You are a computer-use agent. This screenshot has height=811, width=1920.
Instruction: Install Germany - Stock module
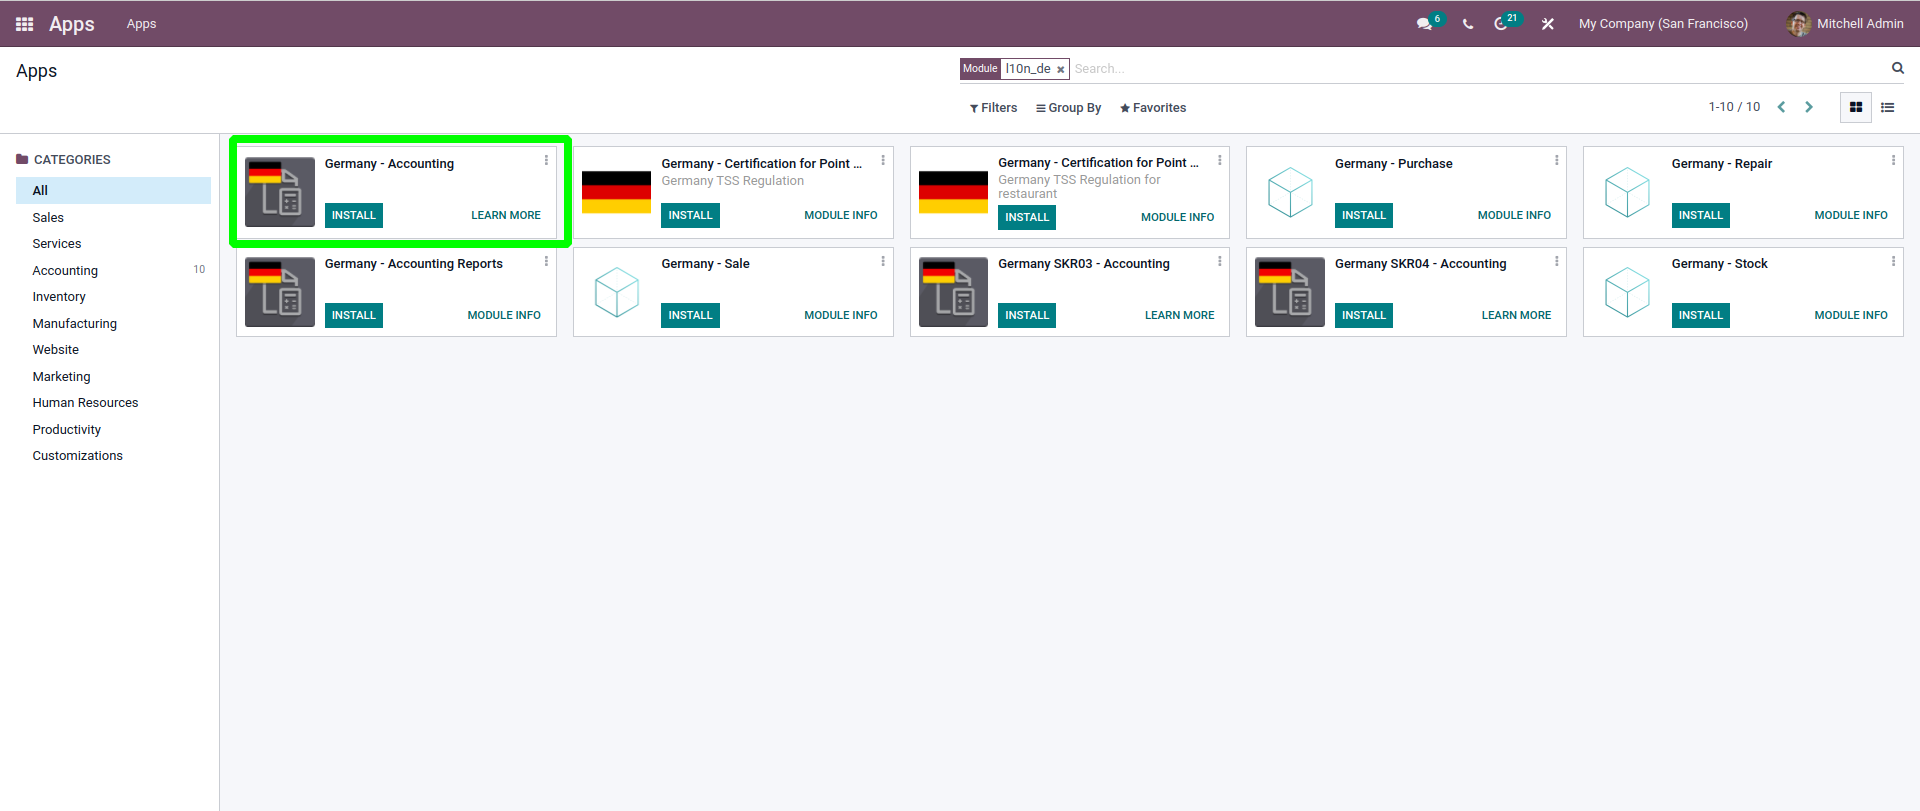click(1701, 315)
